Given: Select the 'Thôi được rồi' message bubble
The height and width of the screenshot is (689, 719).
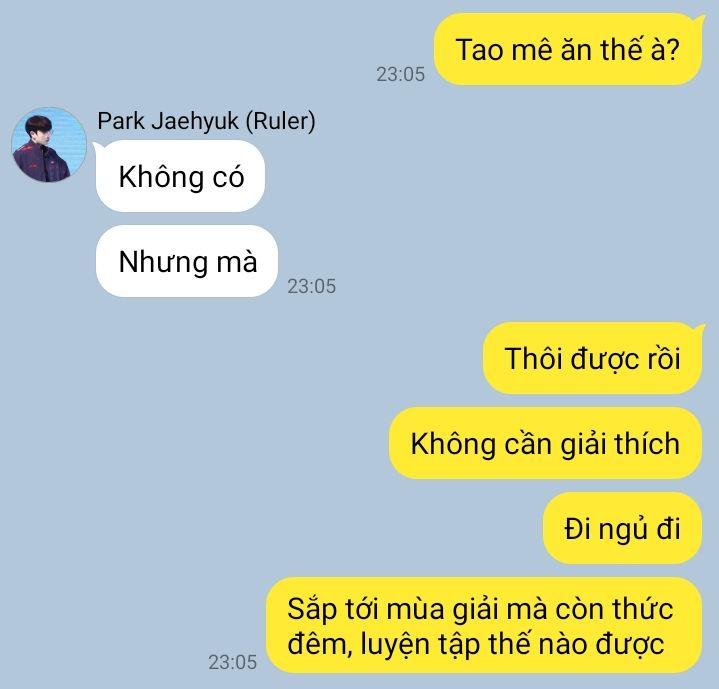Looking at the screenshot, I should pyautogui.click(x=592, y=358).
